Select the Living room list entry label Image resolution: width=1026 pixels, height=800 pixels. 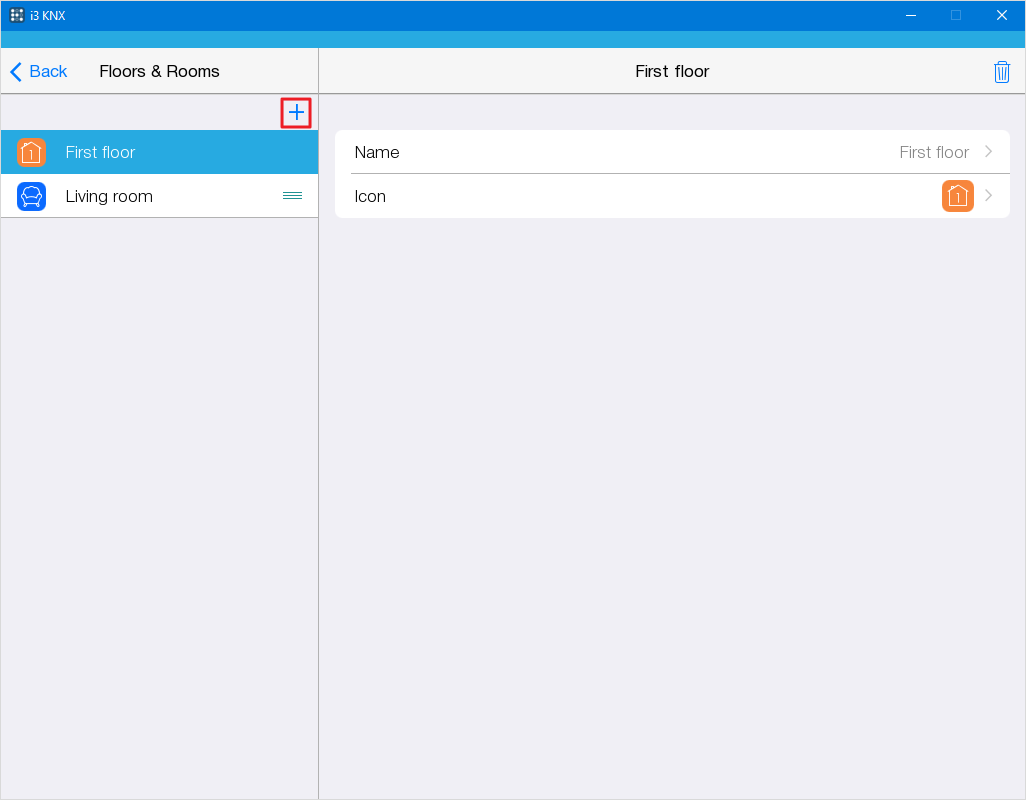pos(109,196)
